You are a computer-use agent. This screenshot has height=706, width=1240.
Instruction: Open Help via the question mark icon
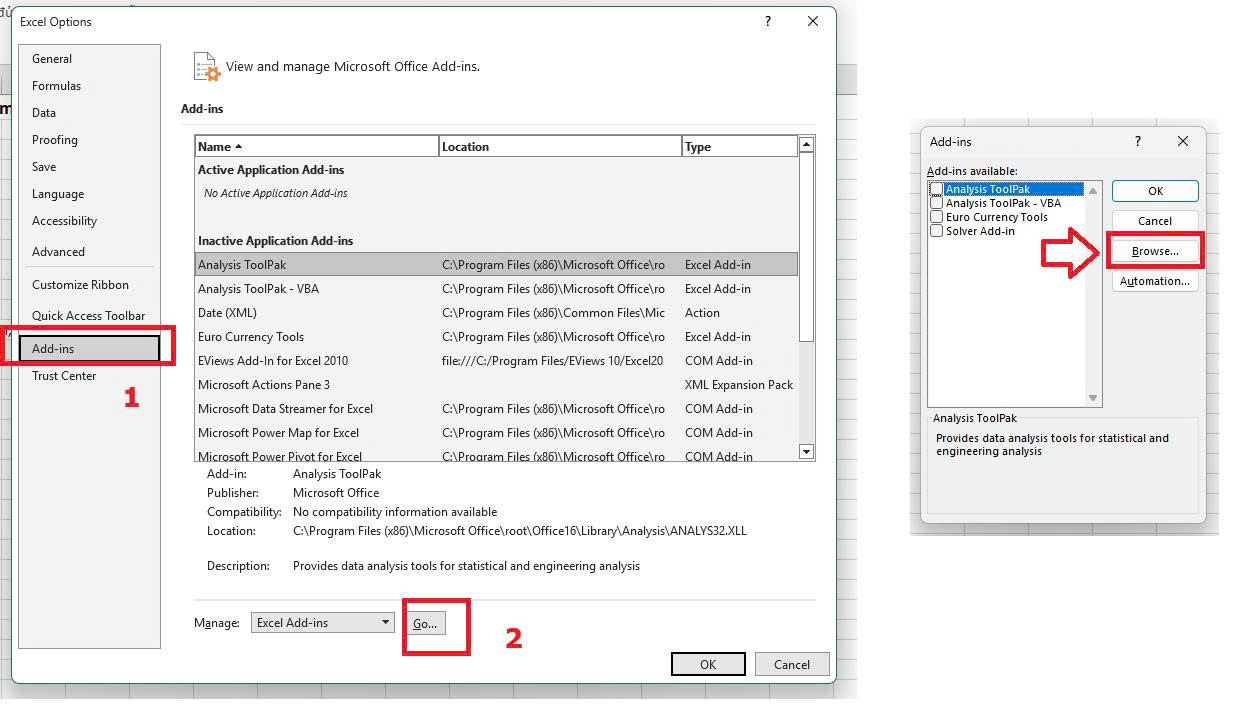pos(767,21)
